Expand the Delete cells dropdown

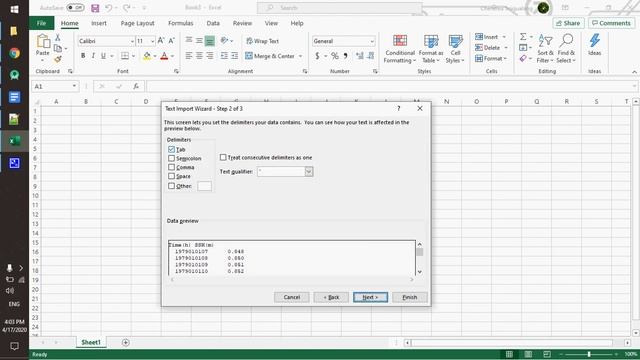[506, 48]
